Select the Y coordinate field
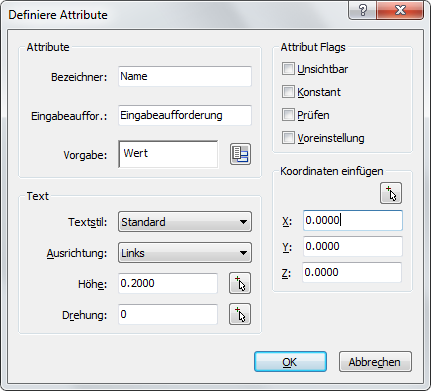431x391 pixels. (353, 246)
